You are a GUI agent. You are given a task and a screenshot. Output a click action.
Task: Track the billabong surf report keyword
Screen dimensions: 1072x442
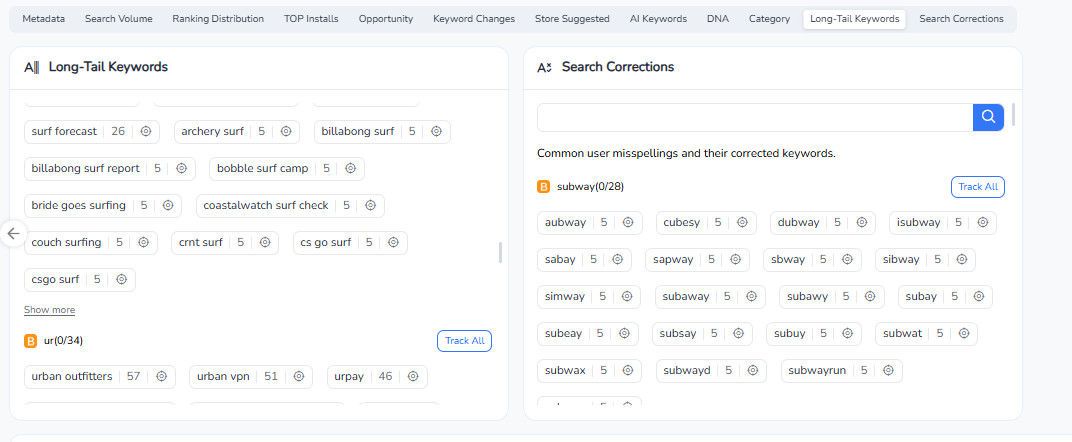(181, 169)
